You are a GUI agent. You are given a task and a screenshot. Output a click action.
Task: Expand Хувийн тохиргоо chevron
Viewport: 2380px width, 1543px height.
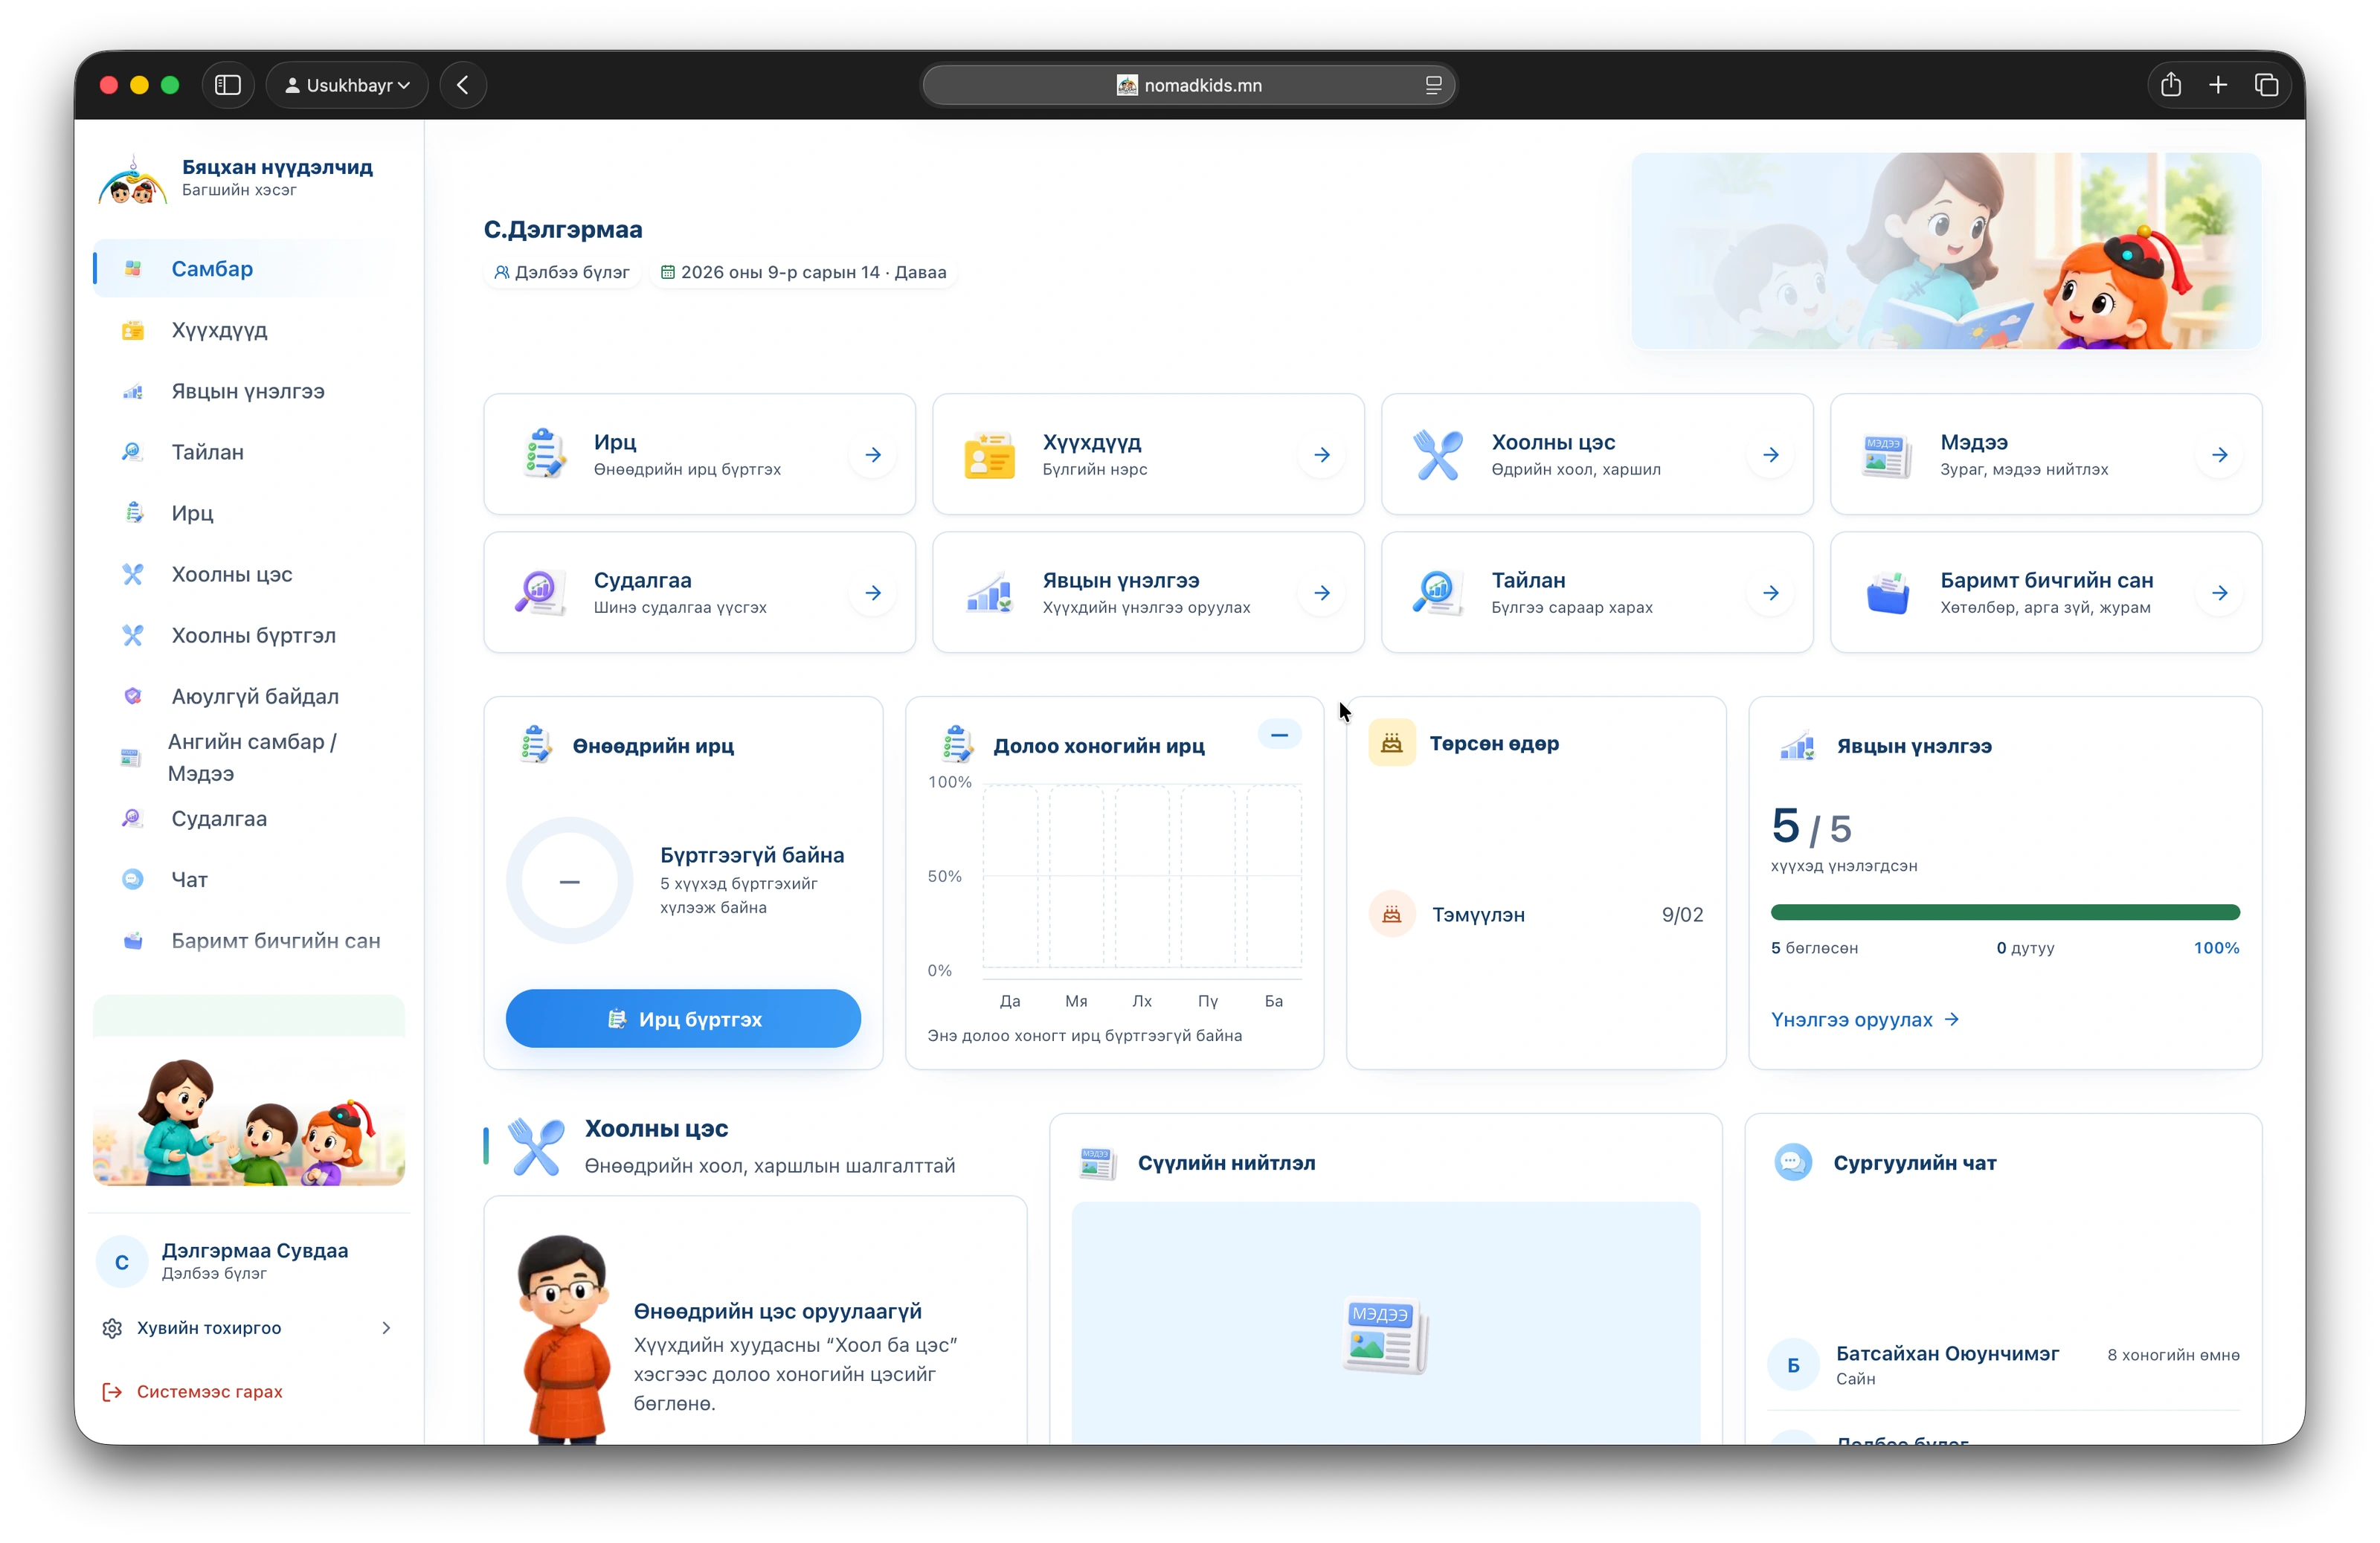(x=386, y=1328)
